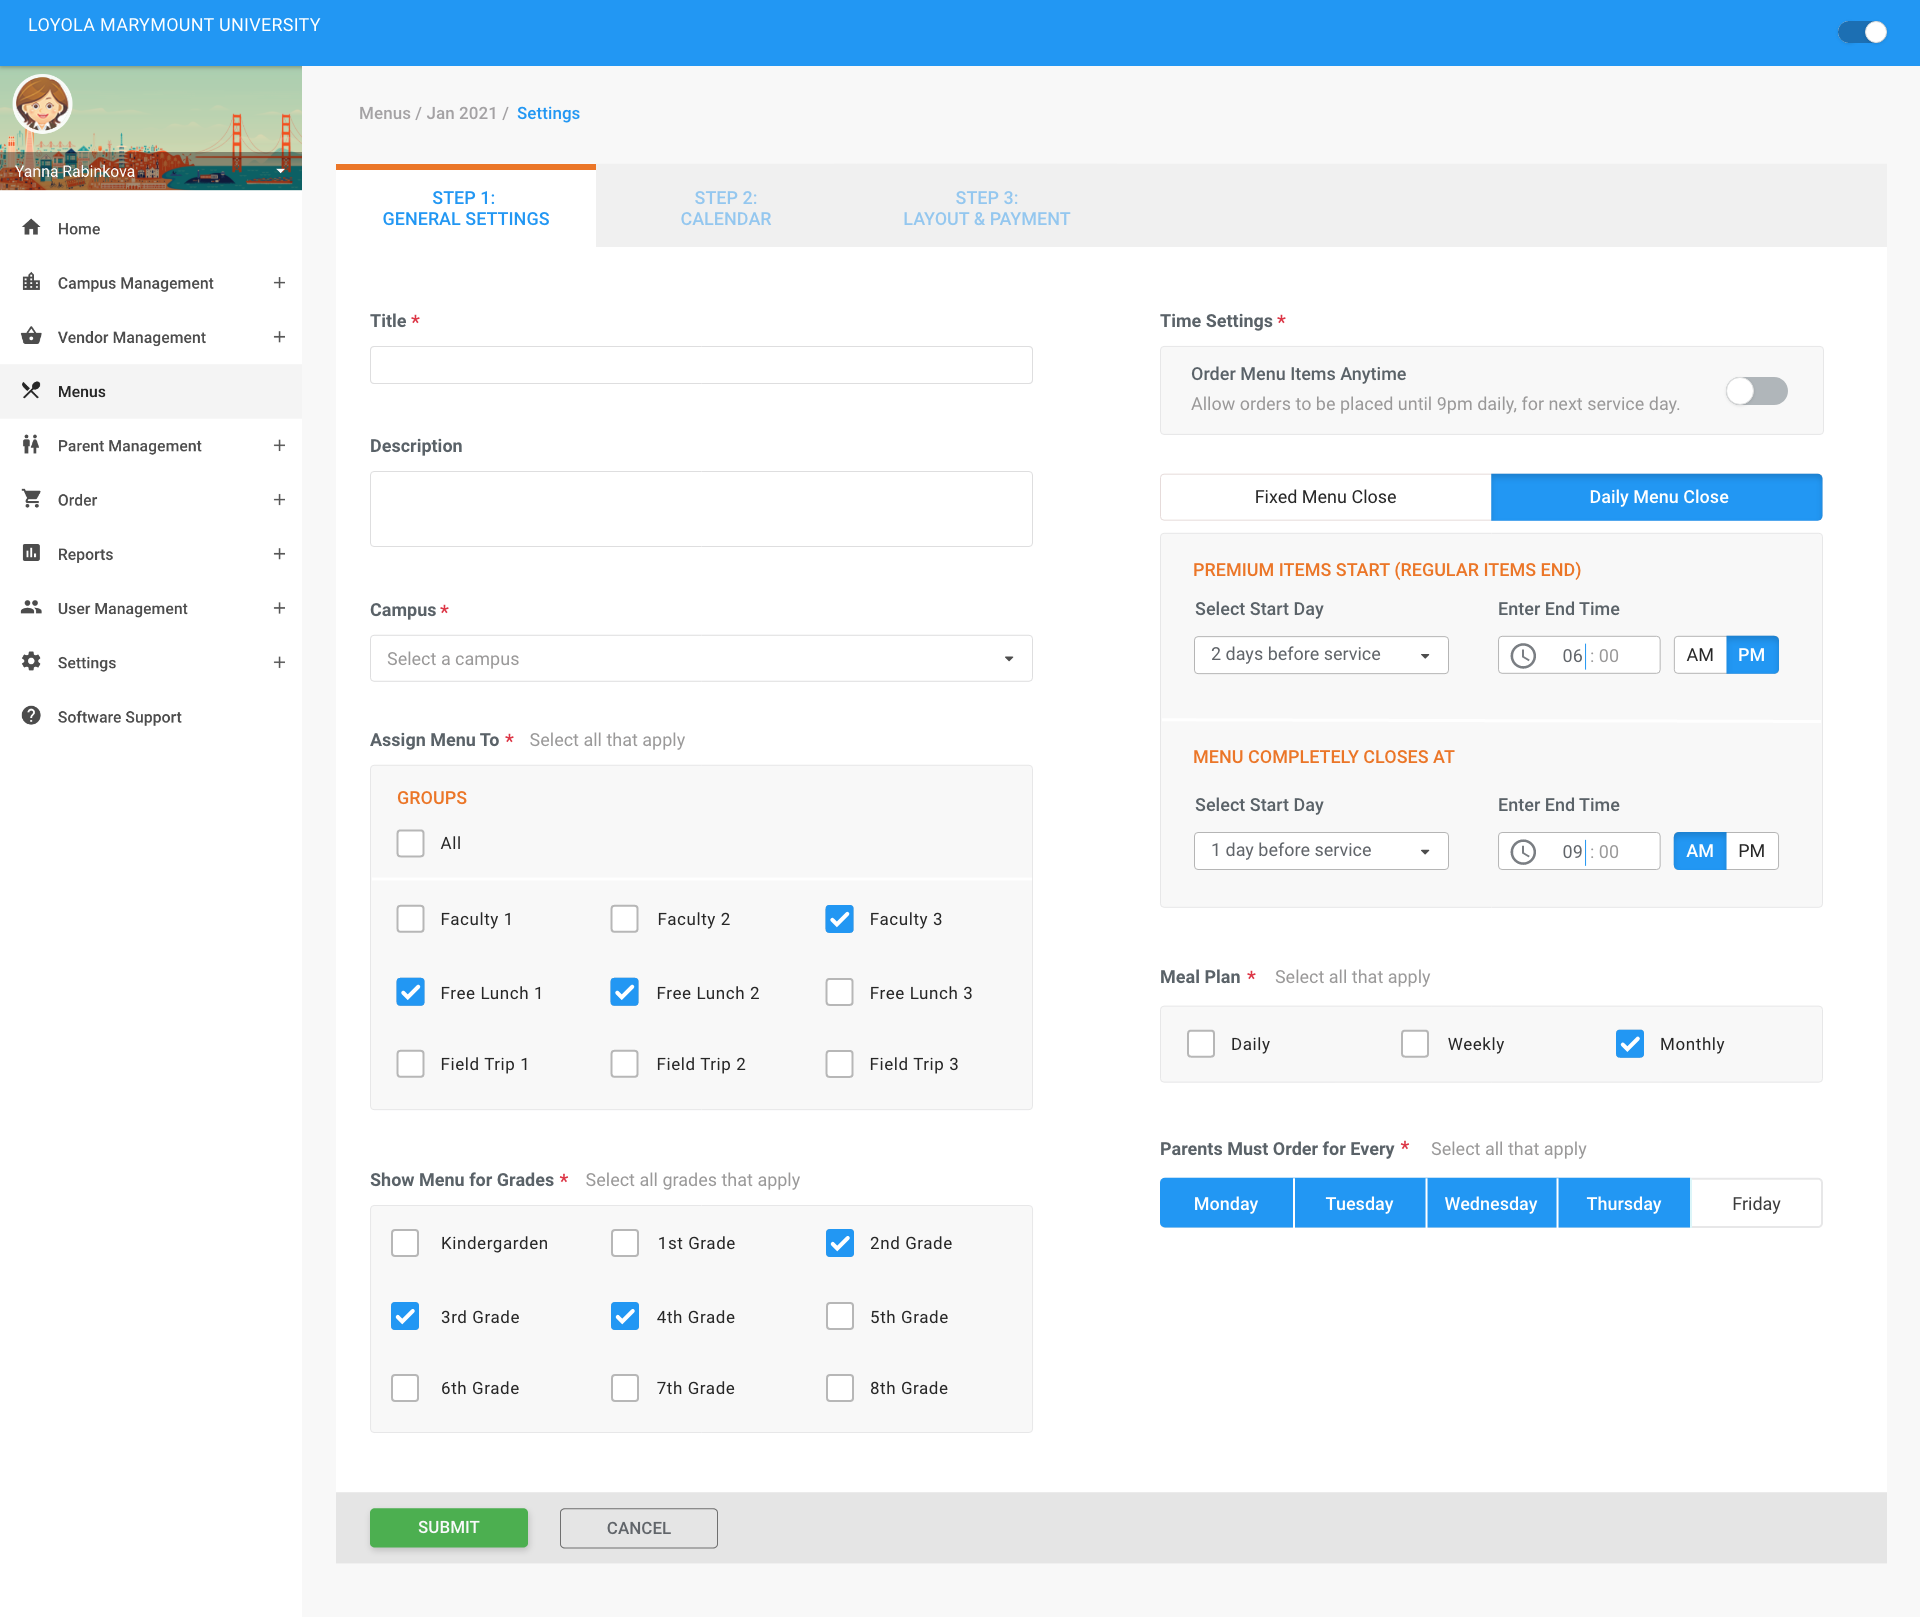Enable the Order Menu Items Anytime switch
1920x1617 pixels.
click(1756, 391)
